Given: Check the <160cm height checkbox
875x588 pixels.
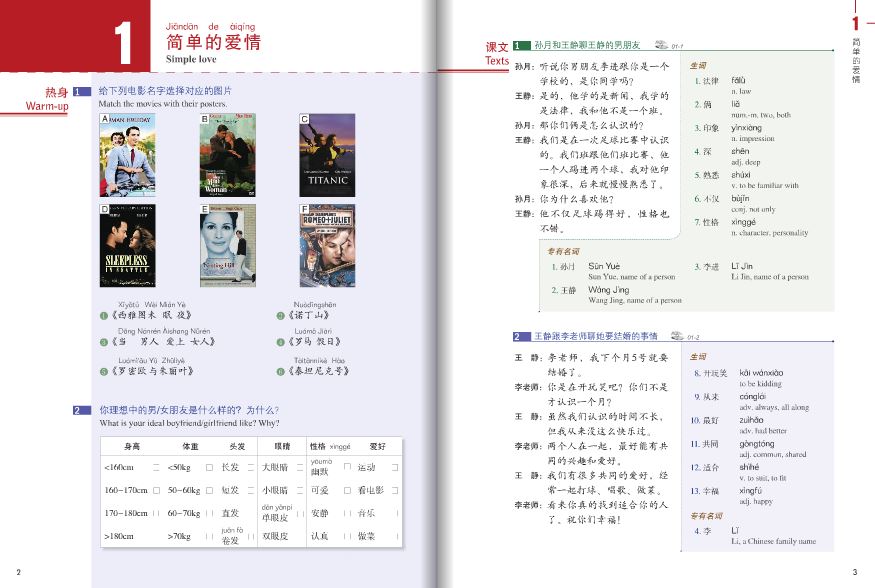Looking at the screenshot, I should pos(158,468).
